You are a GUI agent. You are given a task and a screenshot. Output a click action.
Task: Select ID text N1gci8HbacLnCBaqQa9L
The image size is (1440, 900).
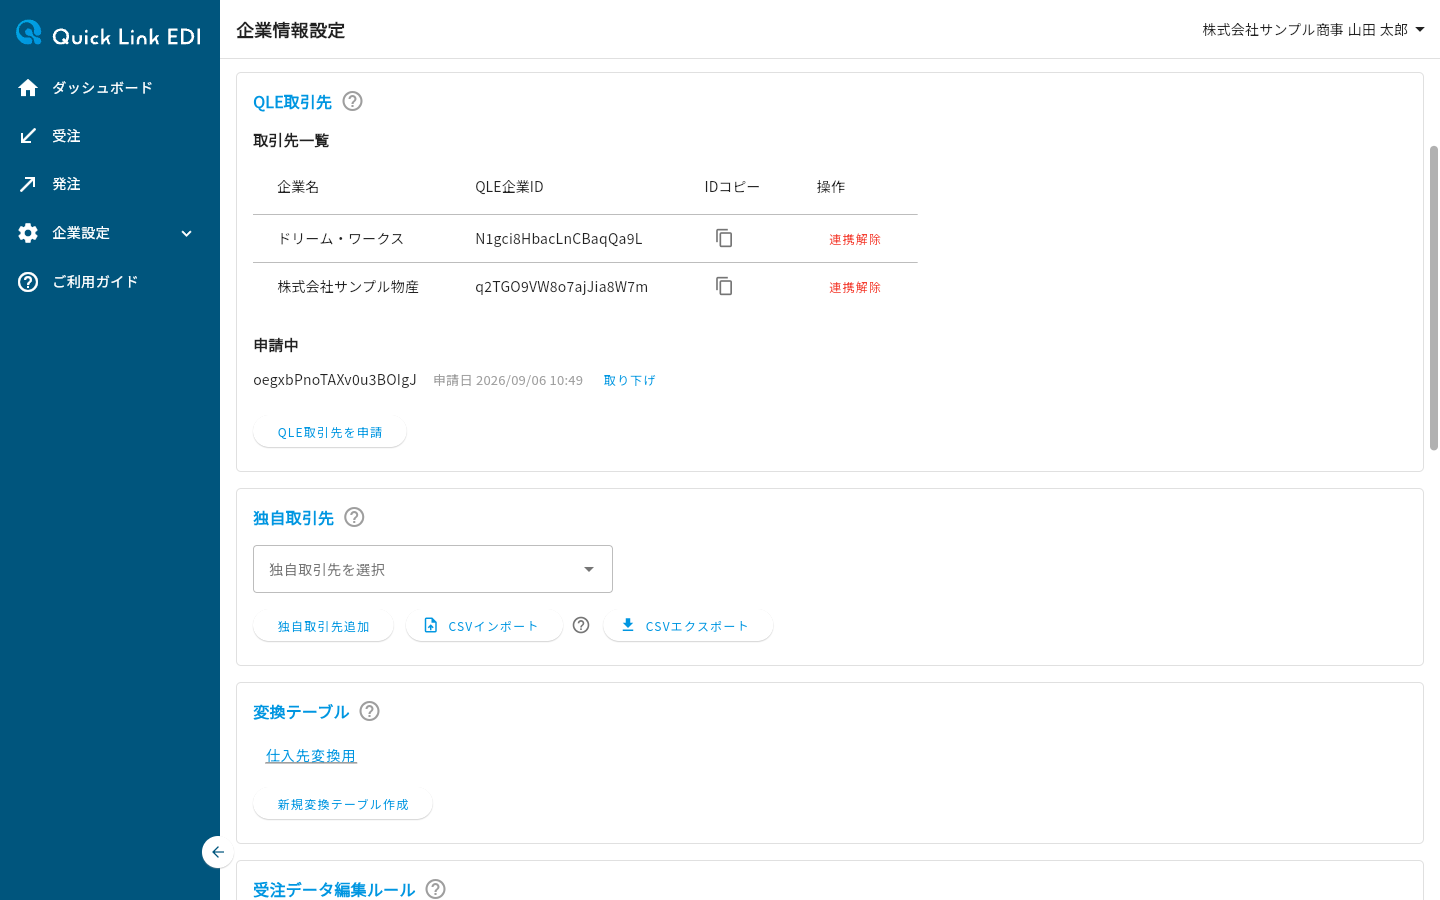[x=559, y=238]
